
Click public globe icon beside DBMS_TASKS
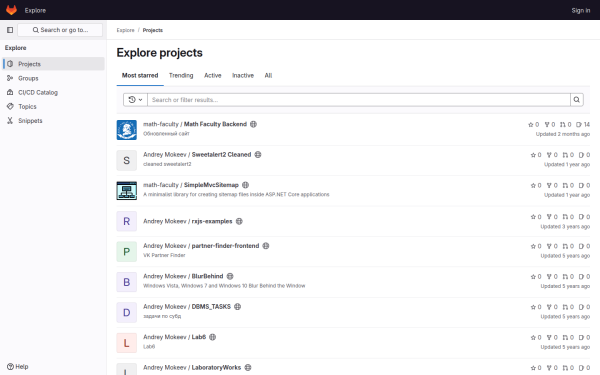pyautogui.click(x=238, y=307)
